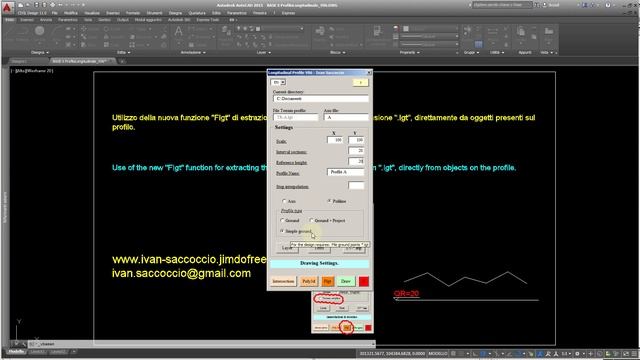The width and height of the screenshot is (640, 360).
Task: Click the Drawing Settings cyan bar
Action: click(319, 263)
